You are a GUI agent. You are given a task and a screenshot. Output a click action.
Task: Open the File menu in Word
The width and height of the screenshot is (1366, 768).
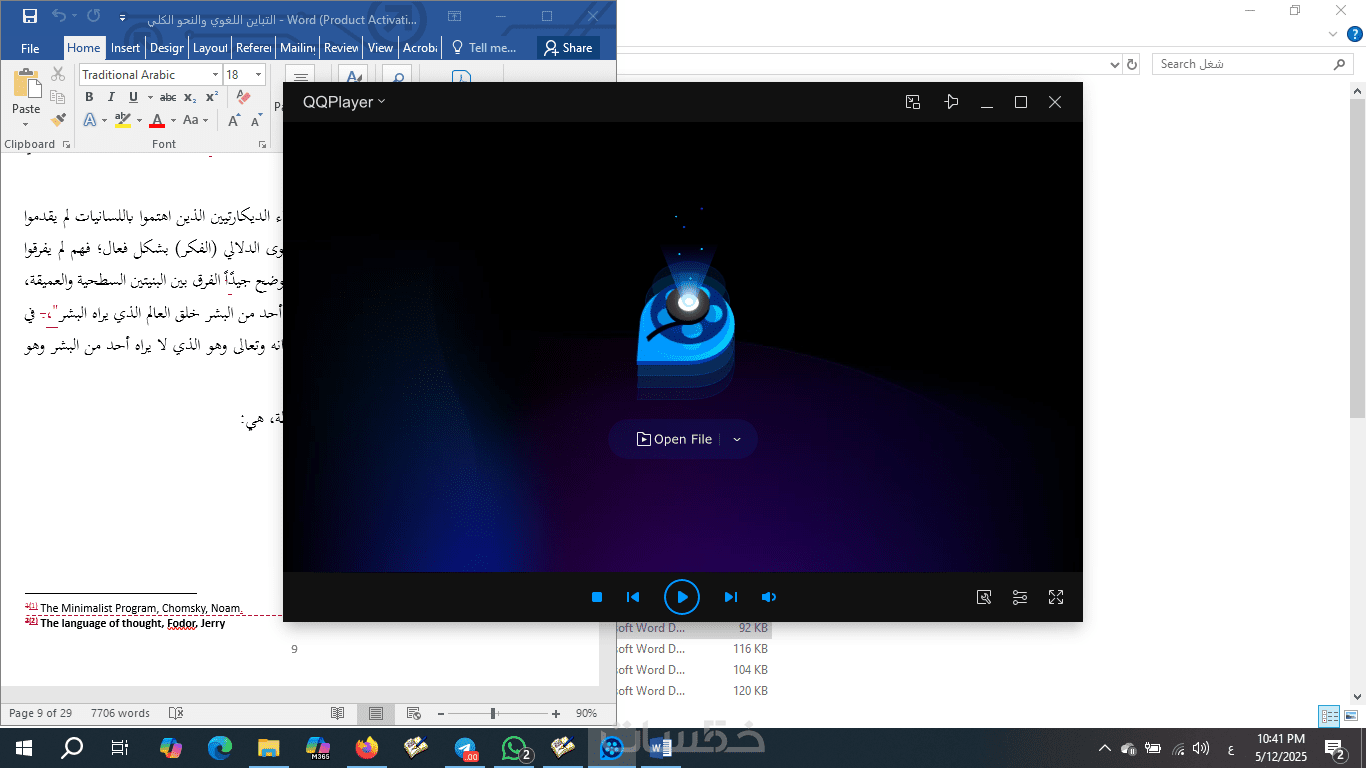coord(30,48)
